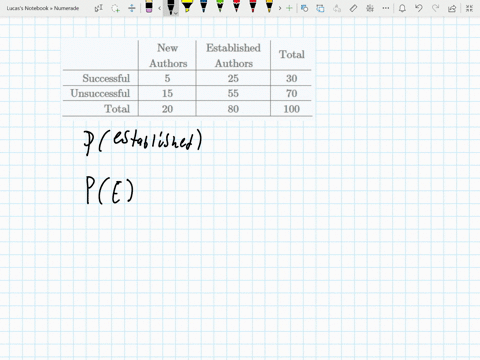The height and width of the screenshot is (360, 480).
Task: Pick the yellow highlighter
Action: pos(187,6)
